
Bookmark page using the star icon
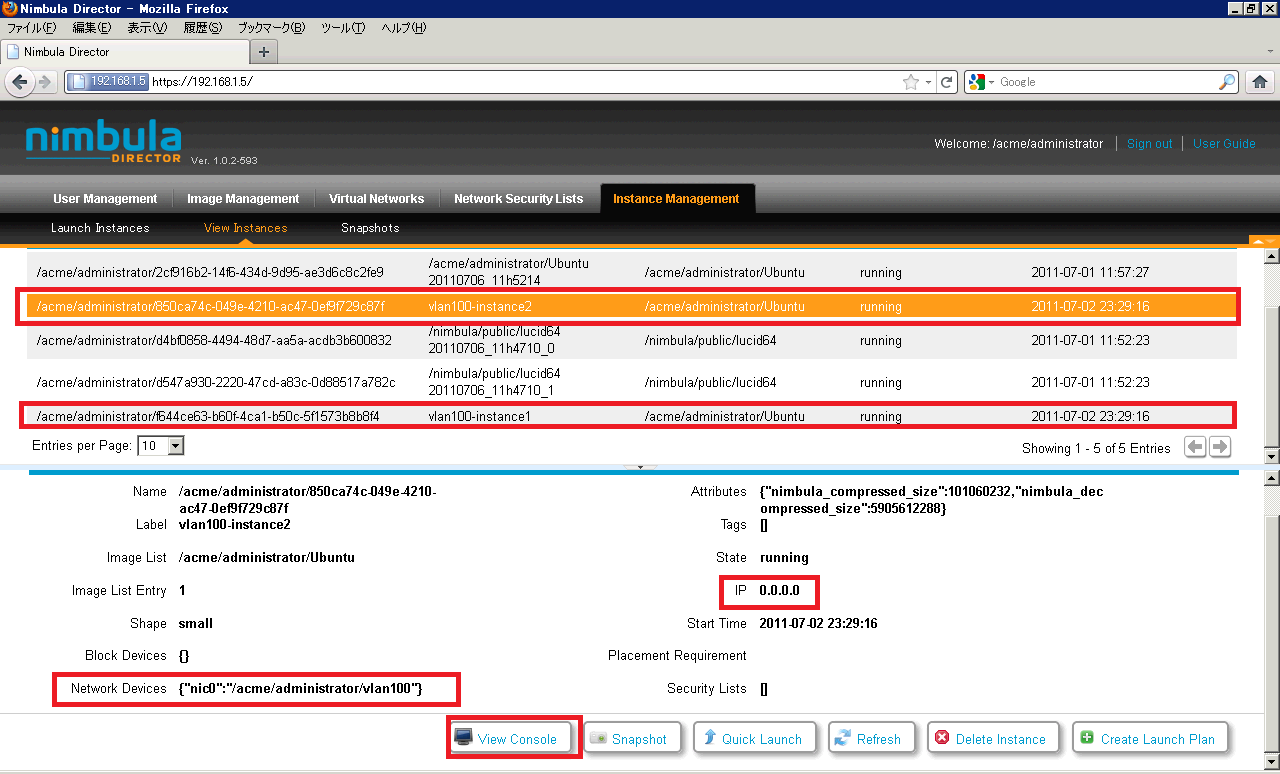(910, 82)
